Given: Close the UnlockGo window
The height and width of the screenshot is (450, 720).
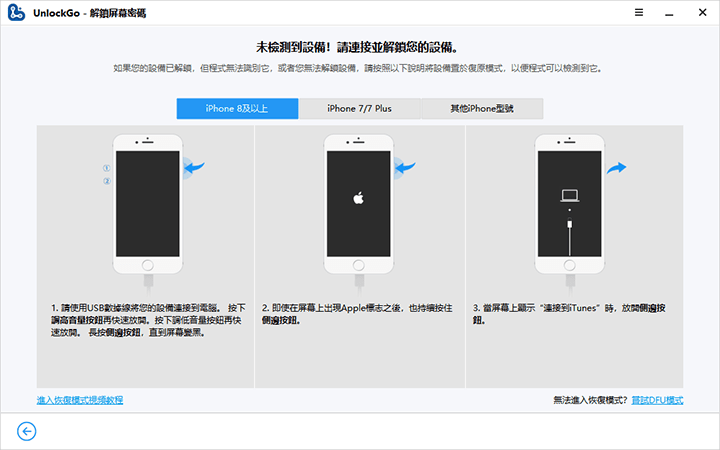Looking at the screenshot, I should (702, 12).
